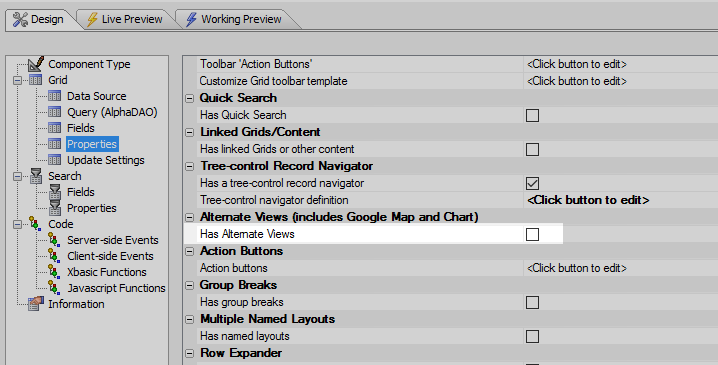Select the Server-side Events icon
Viewport: 718px width, 365px height.
(x=54, y=240)
